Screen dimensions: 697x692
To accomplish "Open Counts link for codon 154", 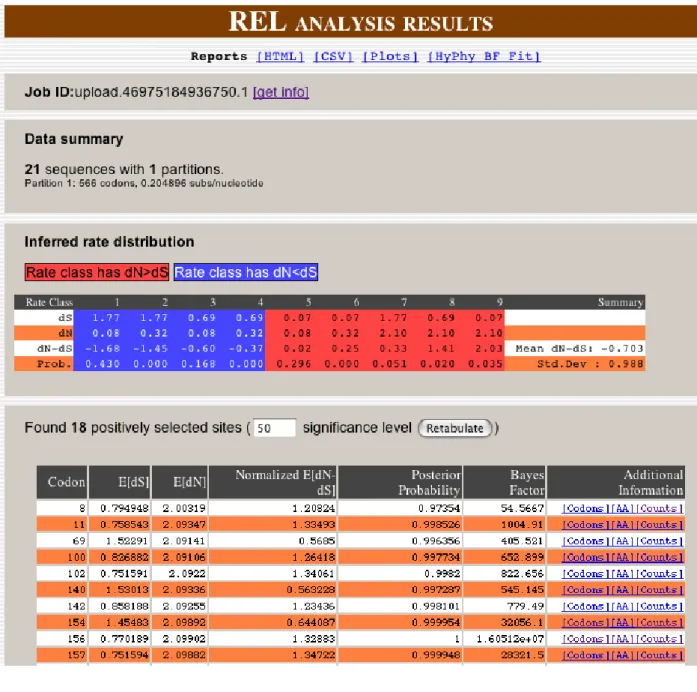I will 659,622.
